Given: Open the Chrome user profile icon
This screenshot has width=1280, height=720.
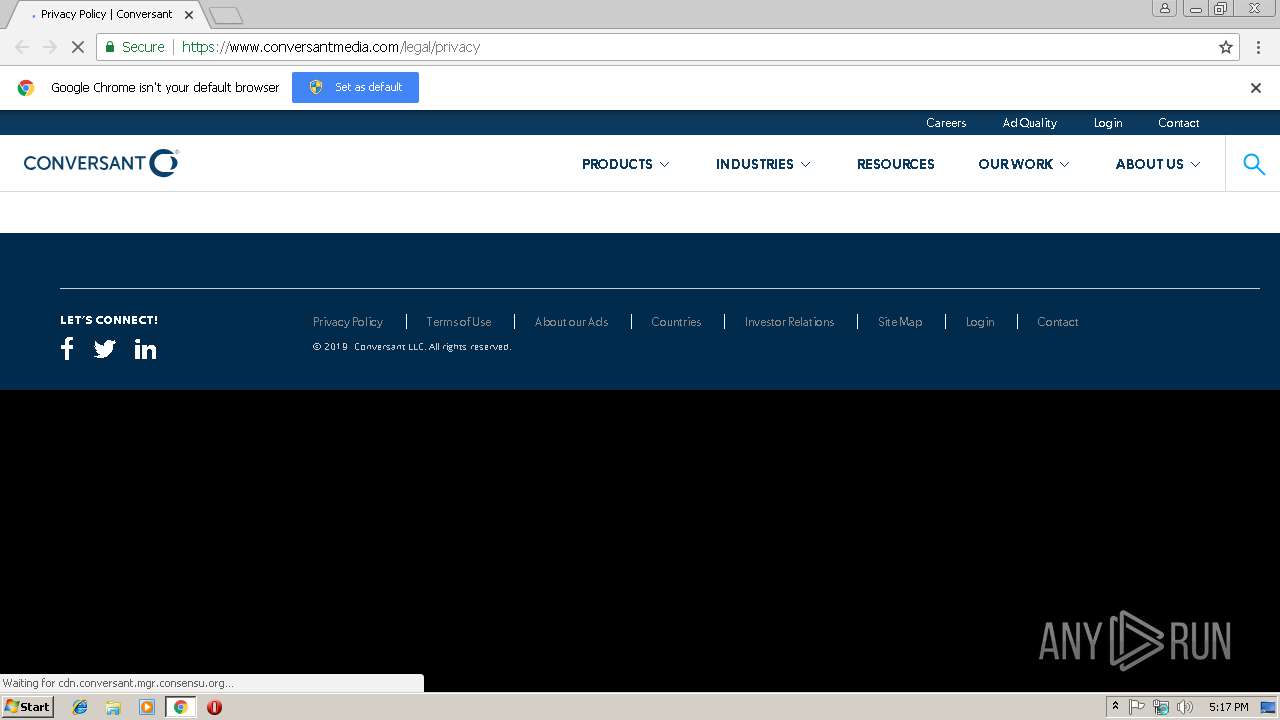Looking at the screenshot, I should [1165, 8].
